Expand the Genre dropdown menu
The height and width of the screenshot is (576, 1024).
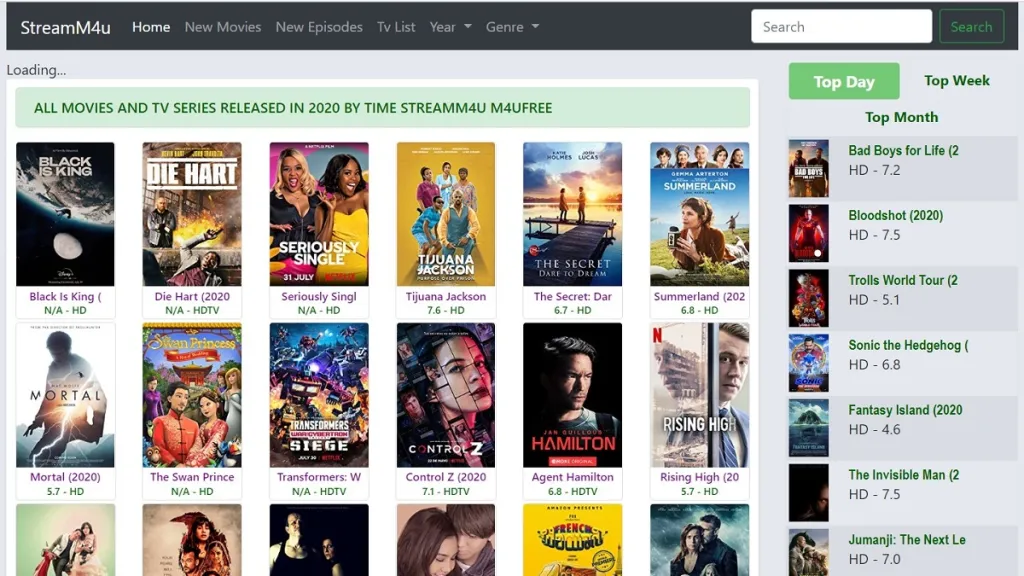[x=512, y=27]
